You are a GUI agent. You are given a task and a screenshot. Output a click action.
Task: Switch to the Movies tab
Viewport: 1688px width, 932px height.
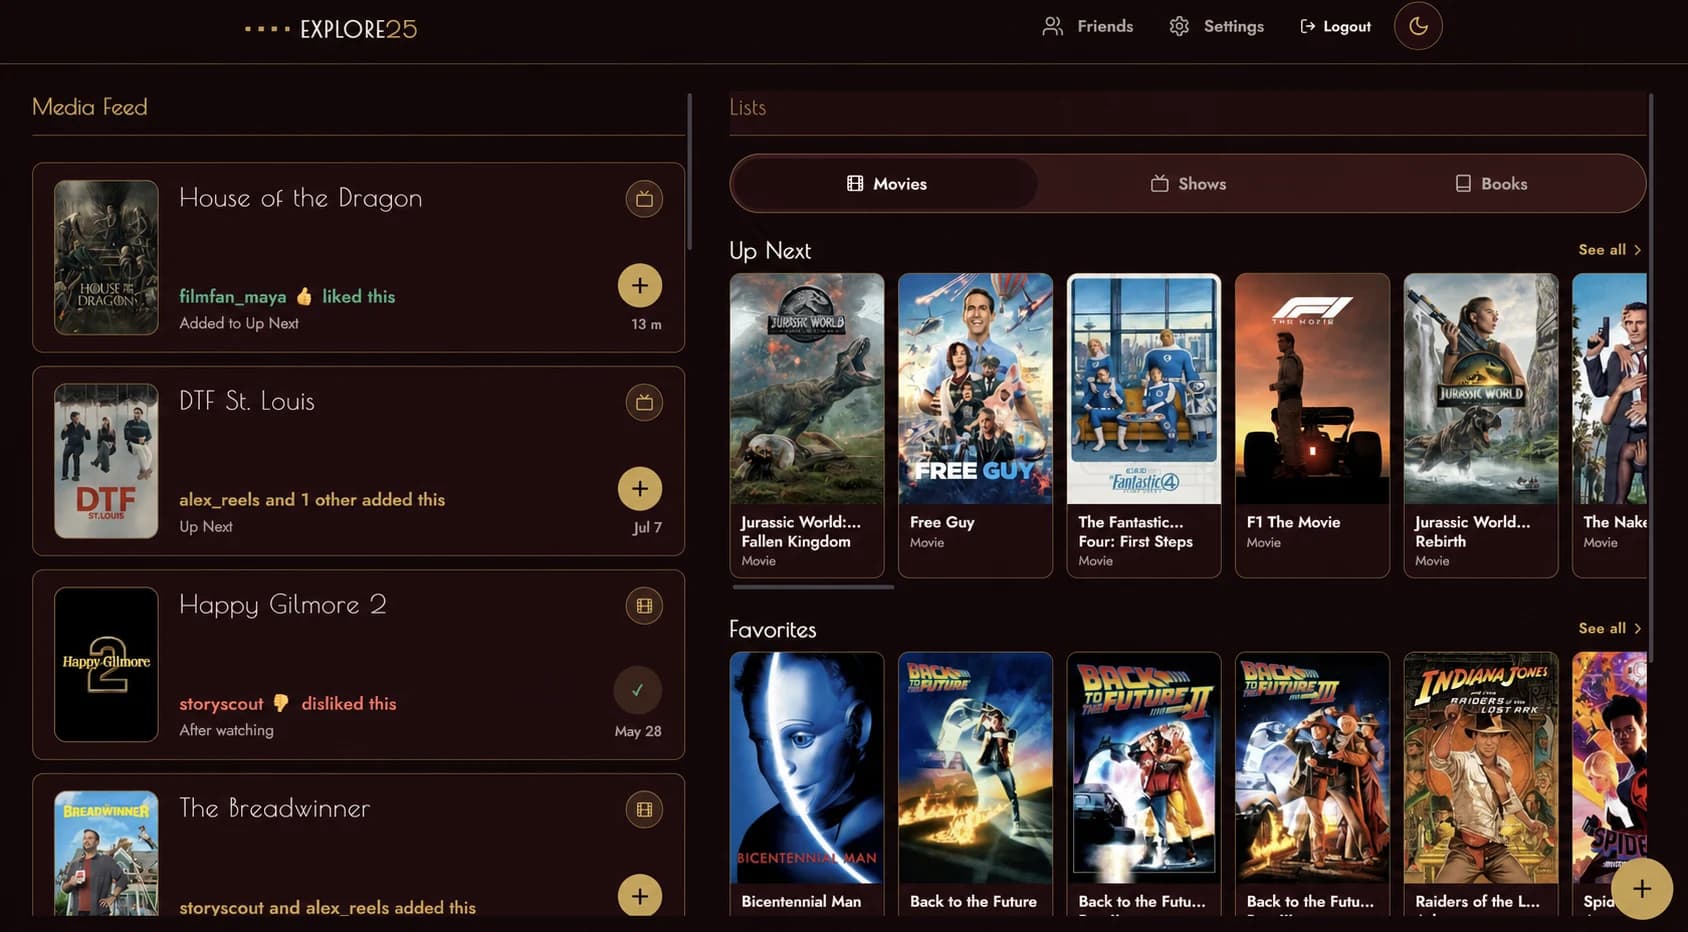point(886,184)
